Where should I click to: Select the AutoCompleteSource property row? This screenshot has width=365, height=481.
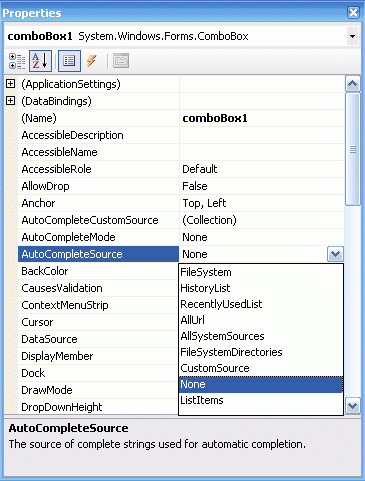tap(99, 254)
